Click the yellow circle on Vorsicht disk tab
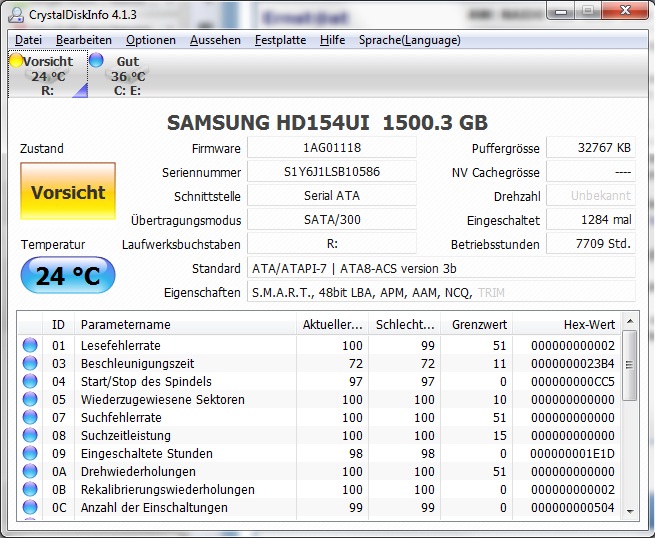 [x=16, y=60]
